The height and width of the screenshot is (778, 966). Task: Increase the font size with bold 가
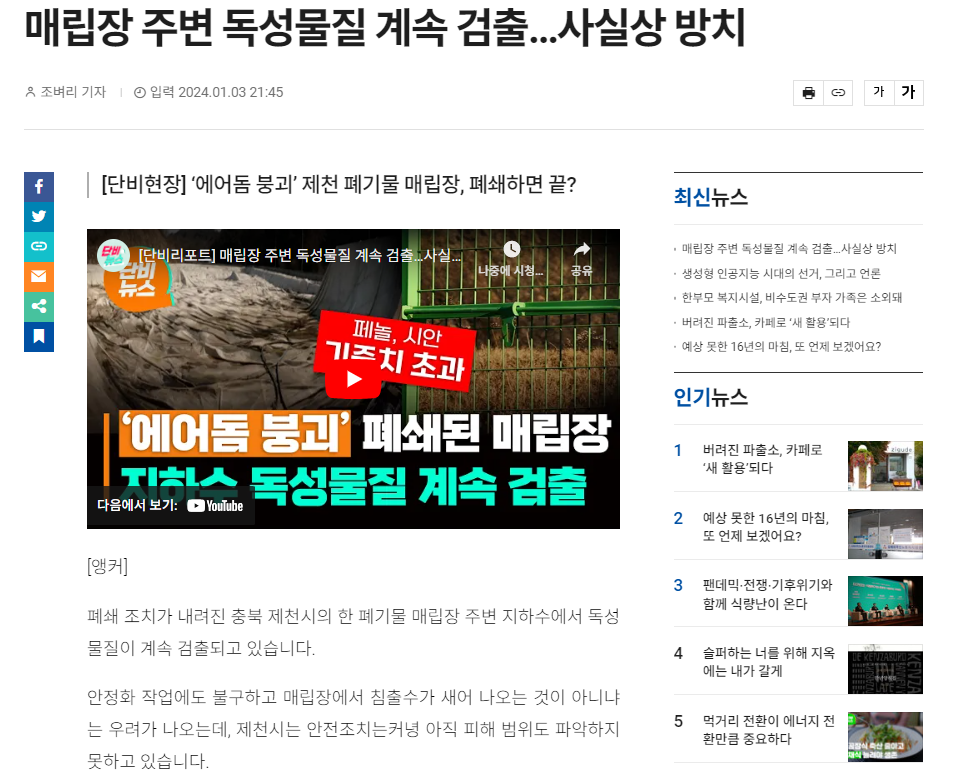pyautogui.click(x=908, y=93)
